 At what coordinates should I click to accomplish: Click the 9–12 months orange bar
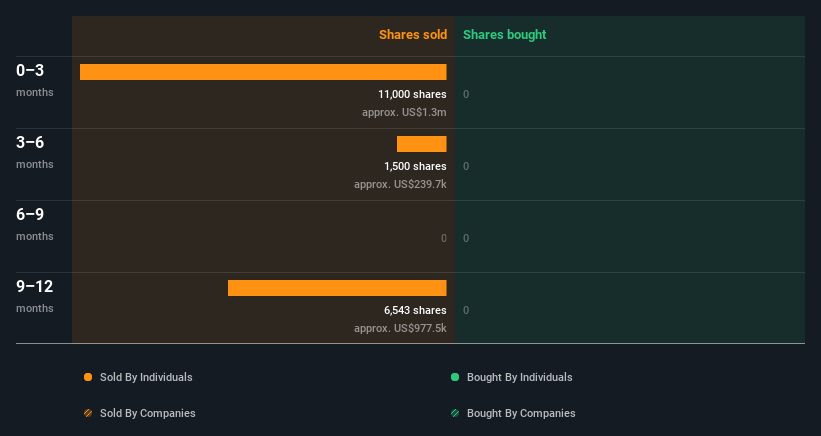pyautogui.click(x=337, y=288)
